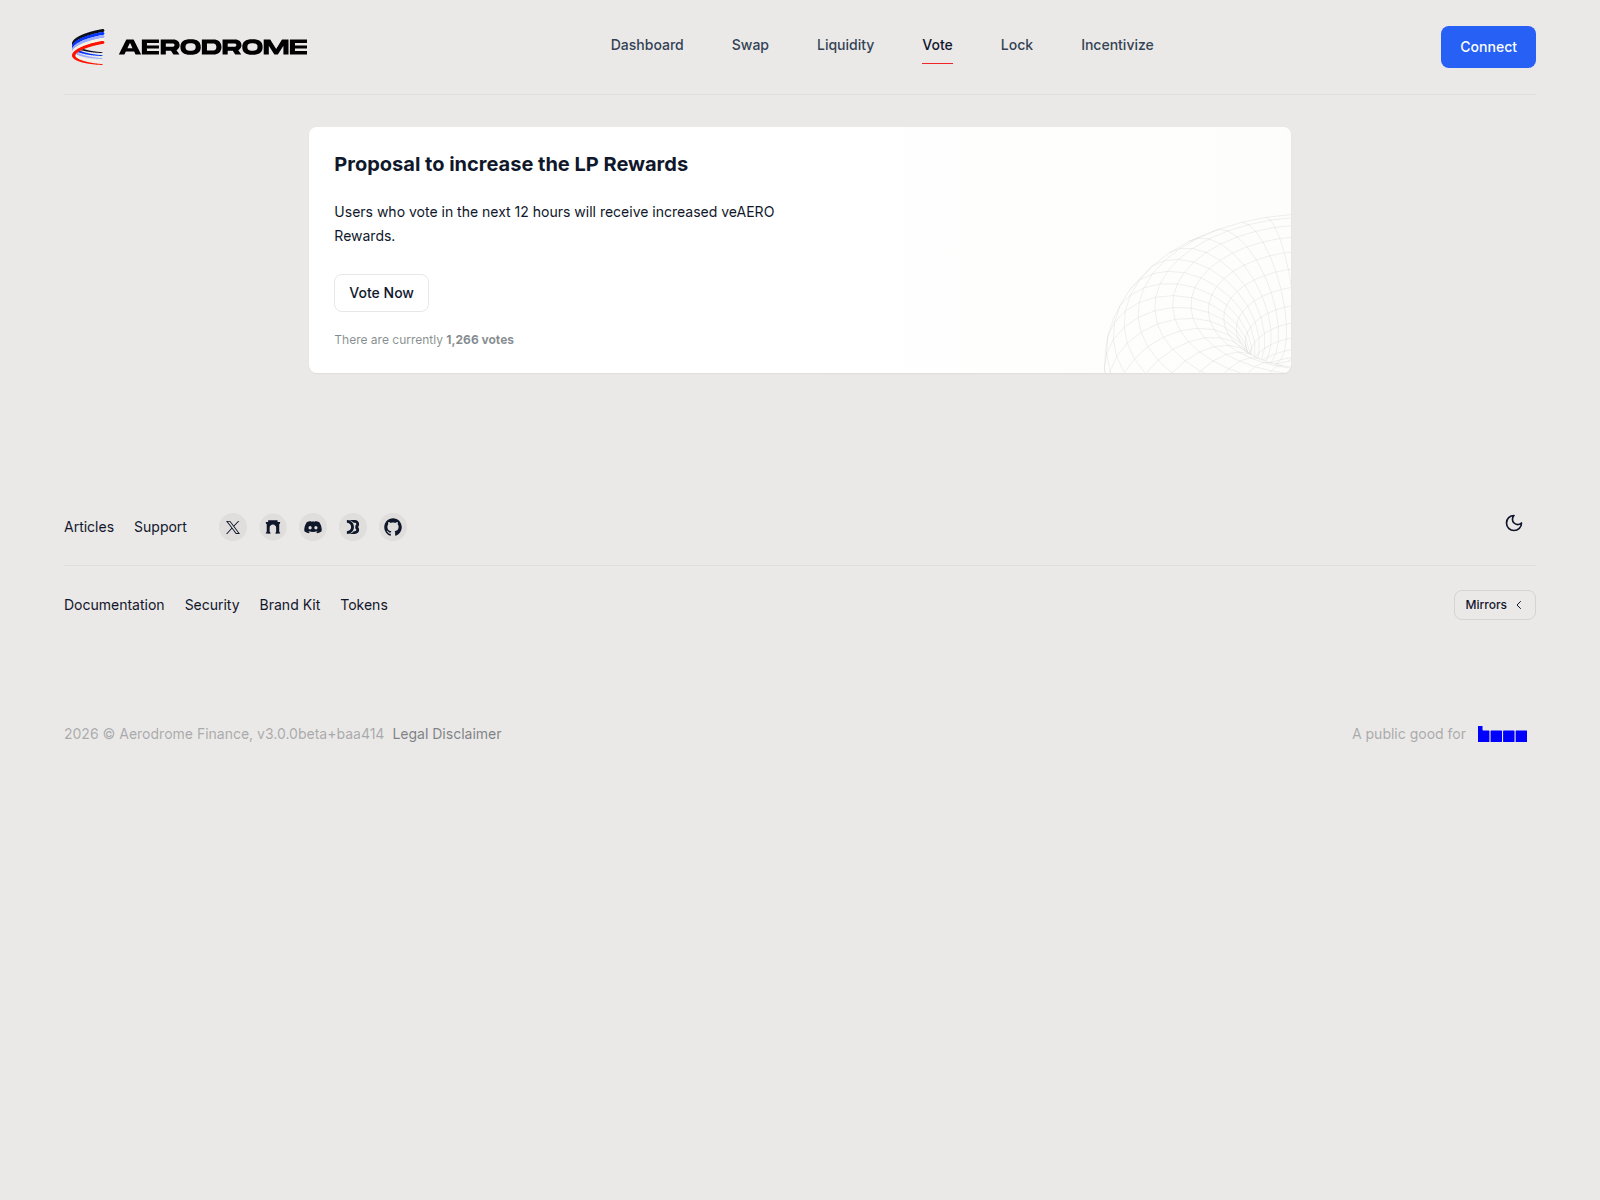1600x1200 pixels.
Task: Click the crescent icon between Discord and GitHub
Action: 353,527
